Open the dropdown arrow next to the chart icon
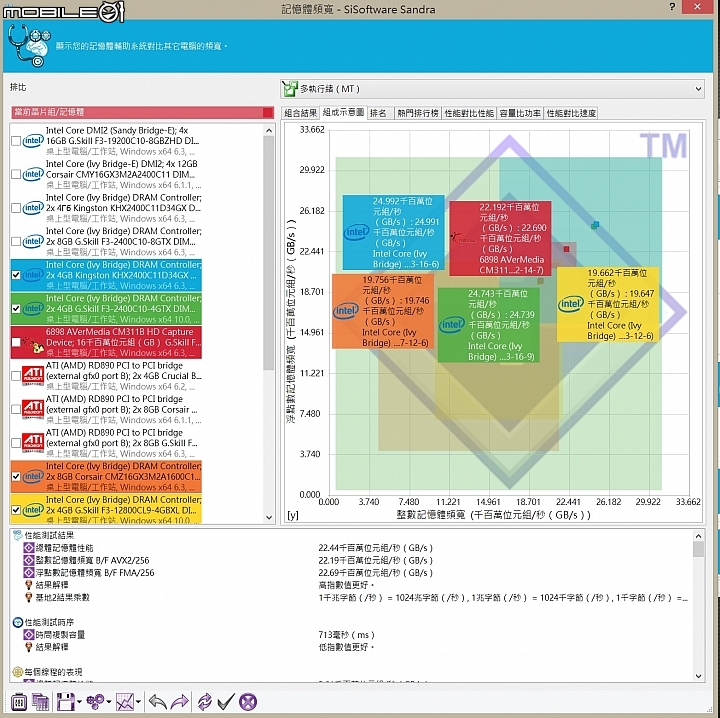The width and height of the screenshot is (720, 718). 138,702
